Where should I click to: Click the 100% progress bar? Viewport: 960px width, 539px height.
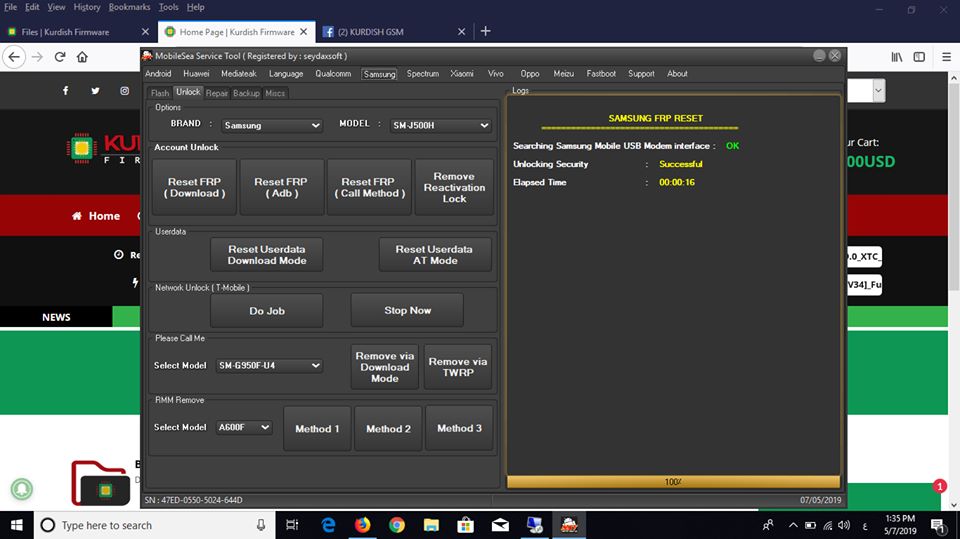pyautogui.click(x=673, y=482)
